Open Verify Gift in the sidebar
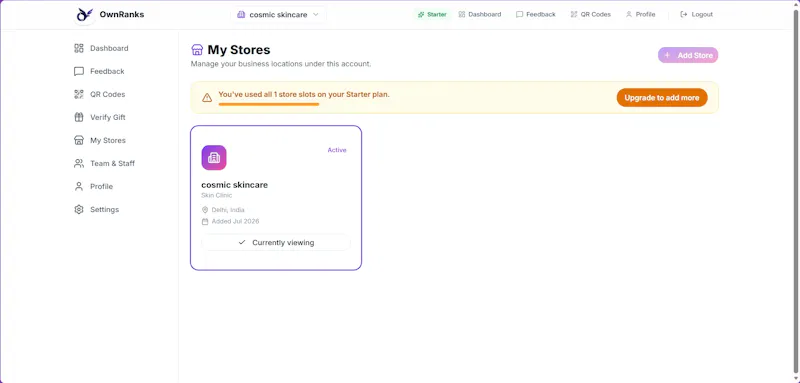Image resolution: width=800 pixels, height=383 pixels. [99, 117]
